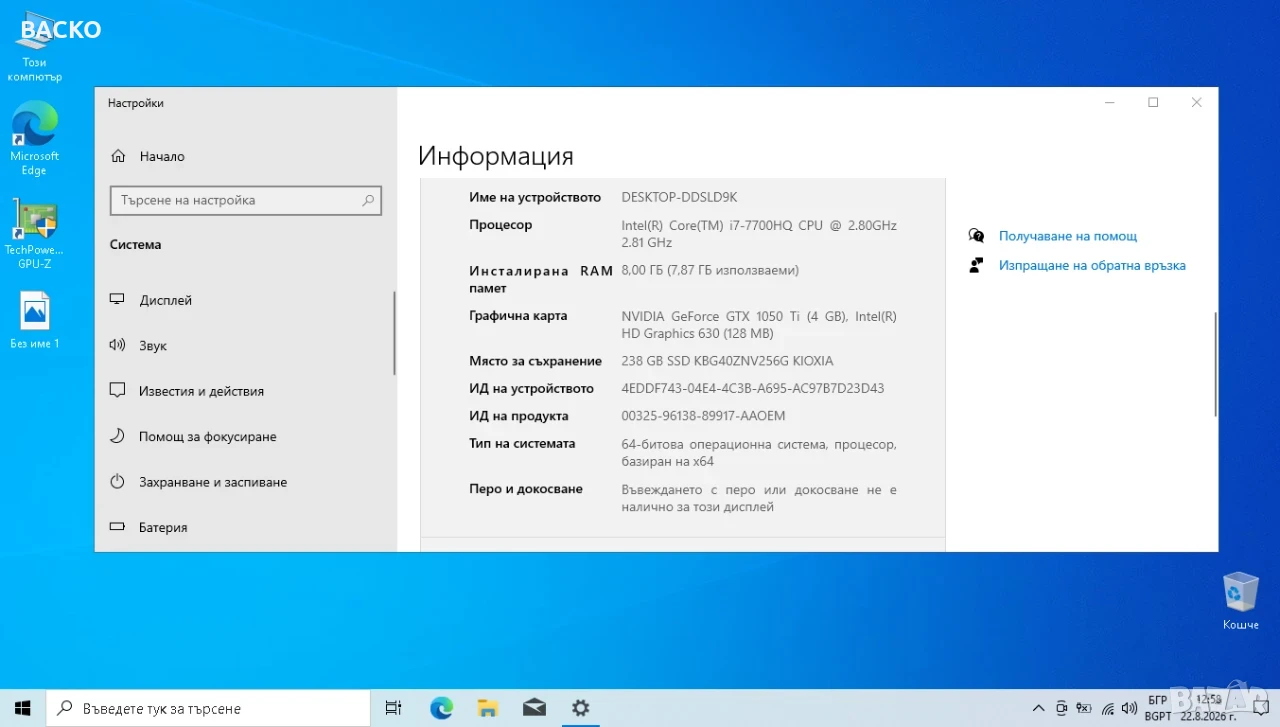Click the 'Перо и докосване' label
The height and width of the screenshot is (727, 1280).
click(526, 489)
